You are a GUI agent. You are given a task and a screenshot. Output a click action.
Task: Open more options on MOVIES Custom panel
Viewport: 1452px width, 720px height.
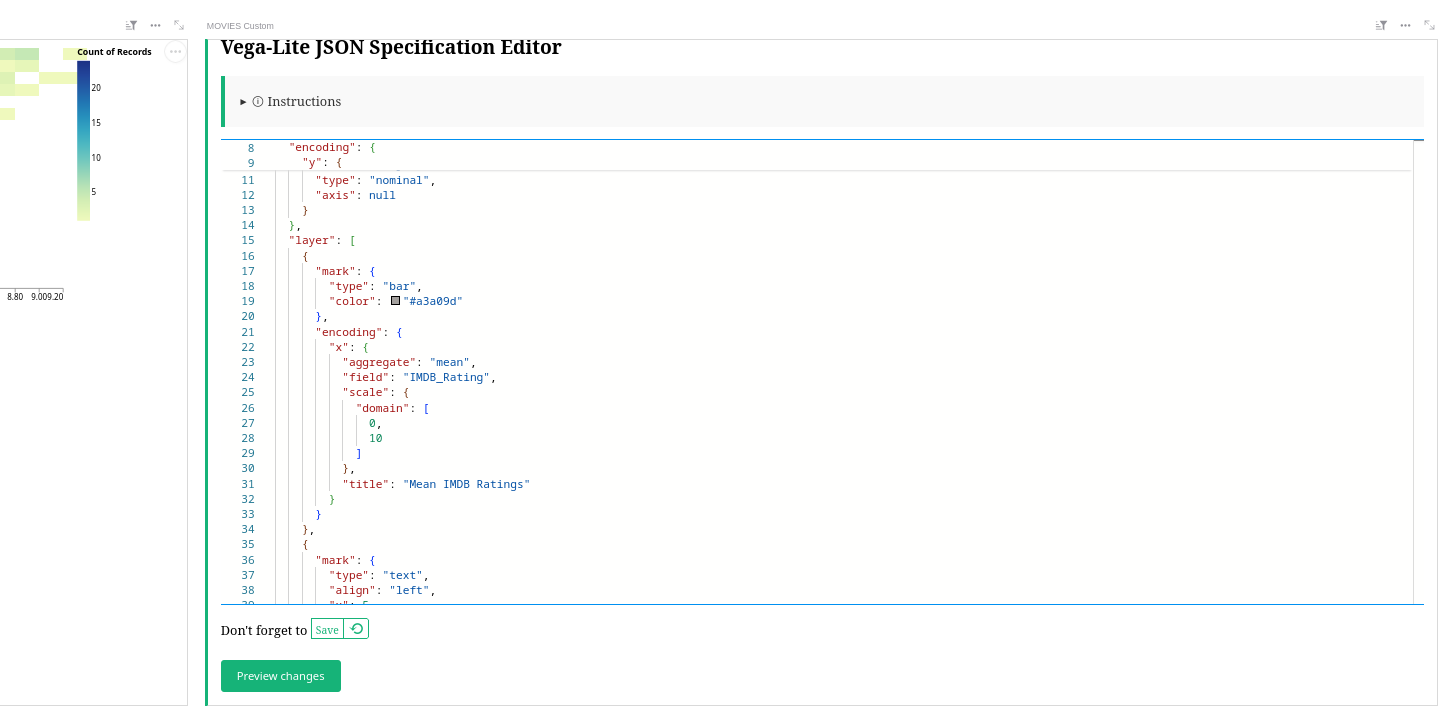(x=1405, y=25)
